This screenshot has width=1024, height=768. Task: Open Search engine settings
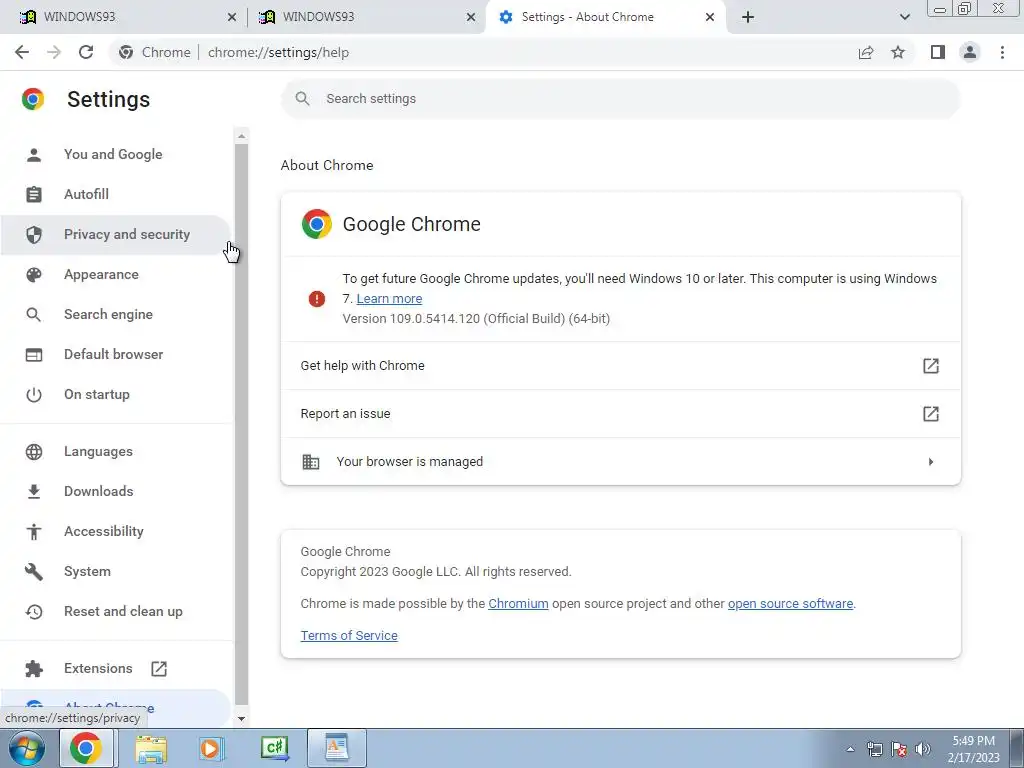click(x=108, y=315)
